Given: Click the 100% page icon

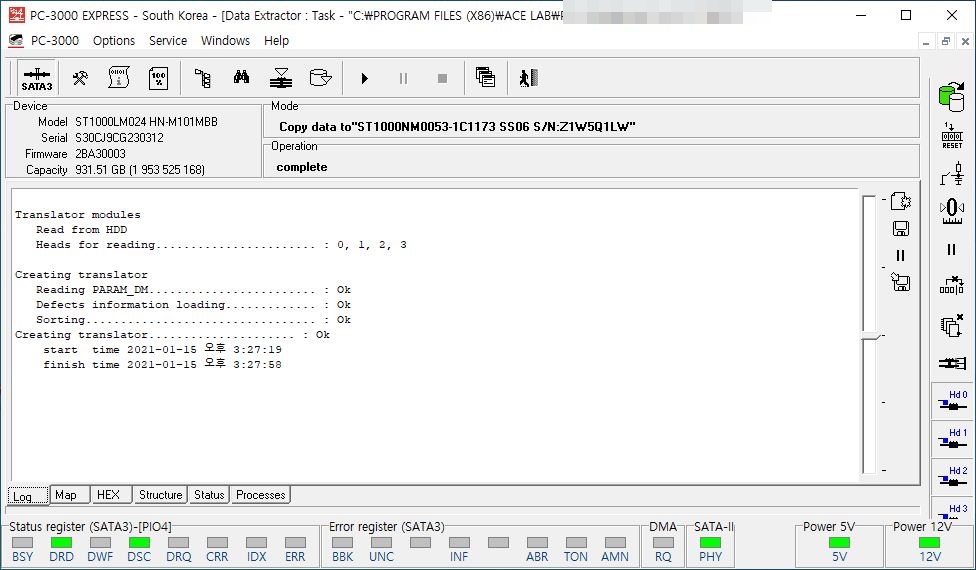Looking at the screenshot, I should tap(158, 78).
